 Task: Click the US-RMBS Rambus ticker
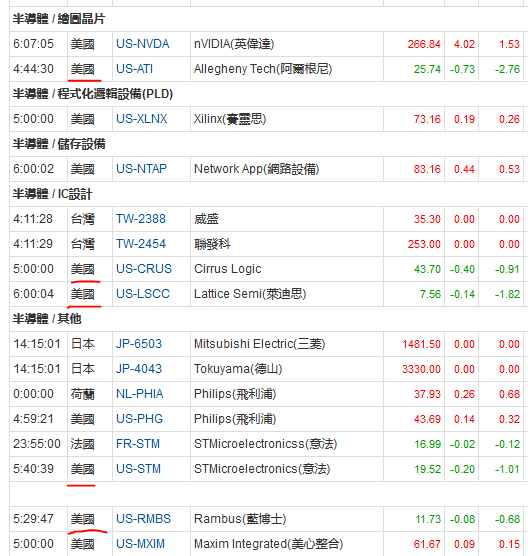[x=143, y=519]
